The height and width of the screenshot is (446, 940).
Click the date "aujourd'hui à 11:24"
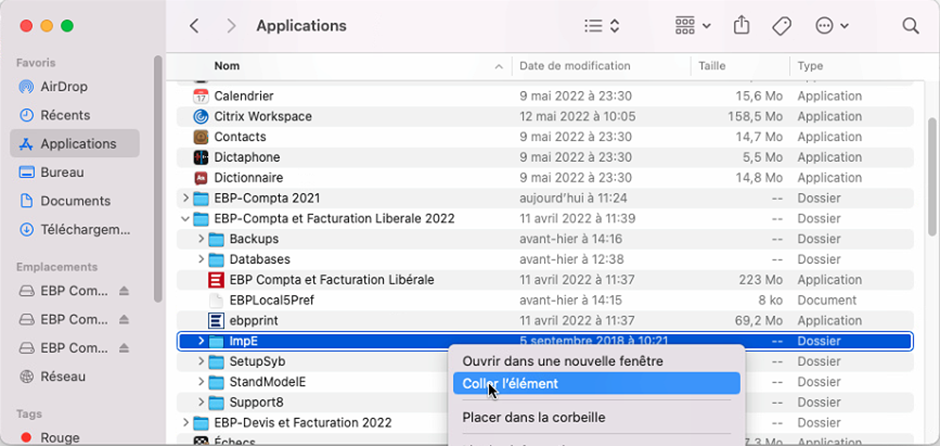pyautogui.click(x=572, y=198)
